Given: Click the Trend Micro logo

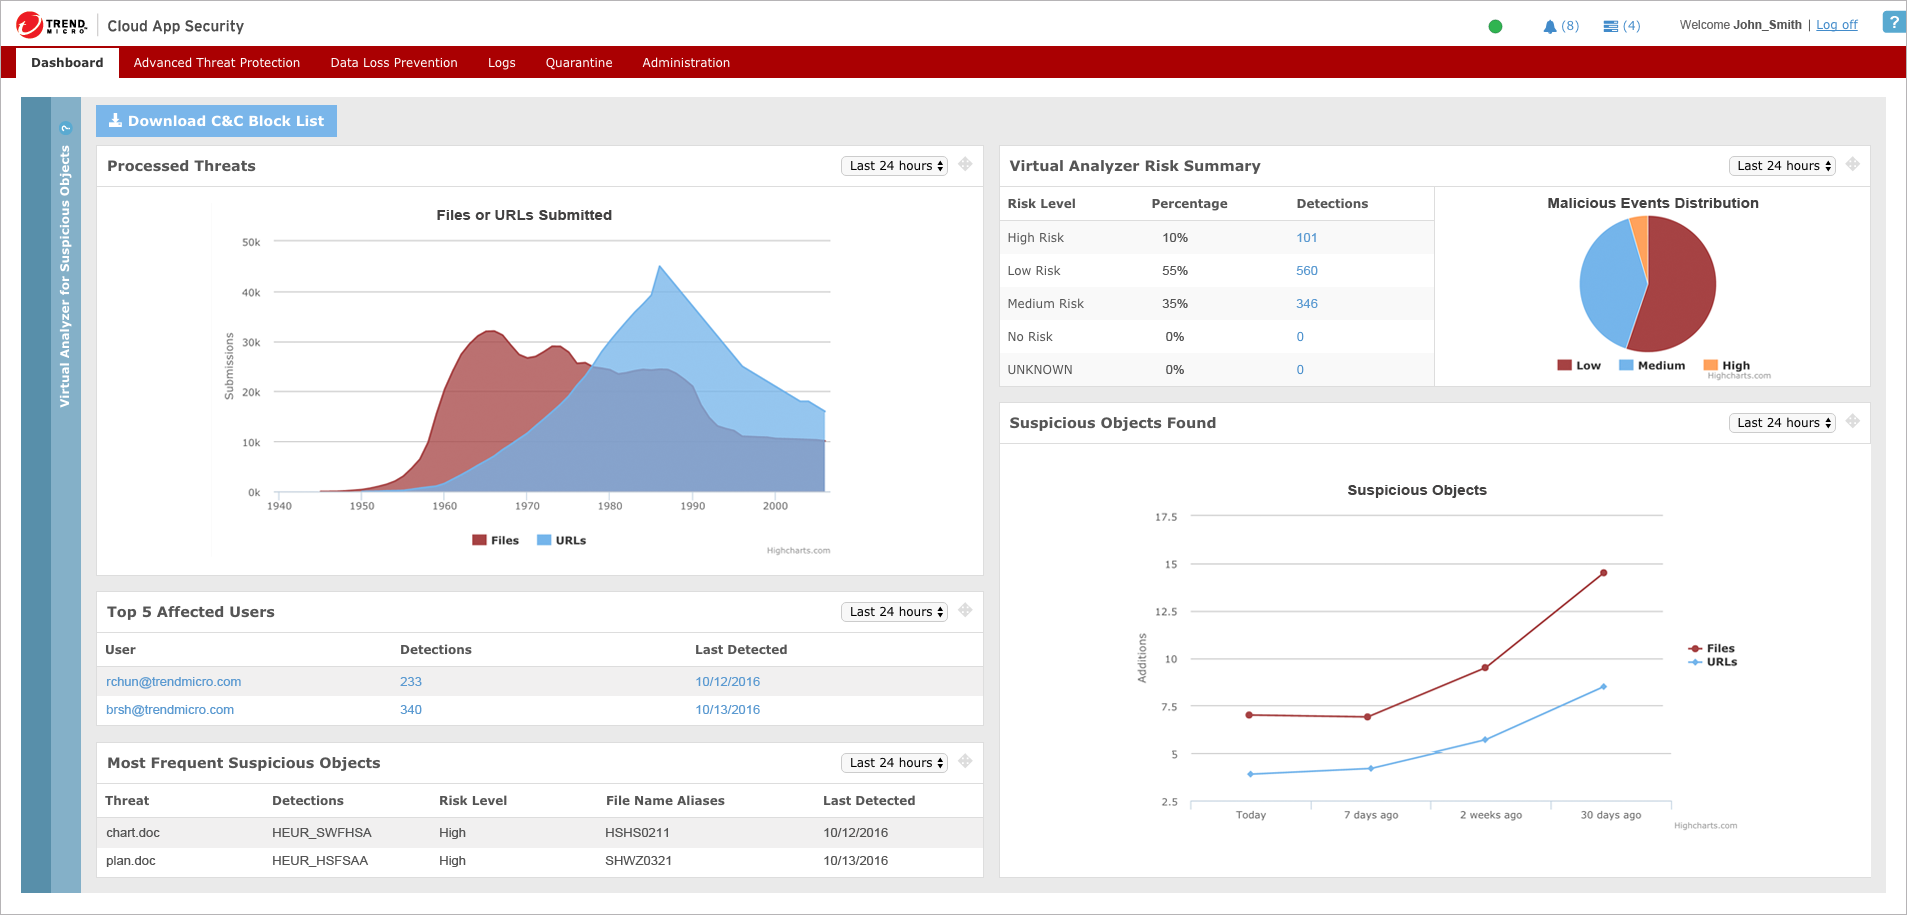Looking at the screenshot, I should [x=52, y=25].
